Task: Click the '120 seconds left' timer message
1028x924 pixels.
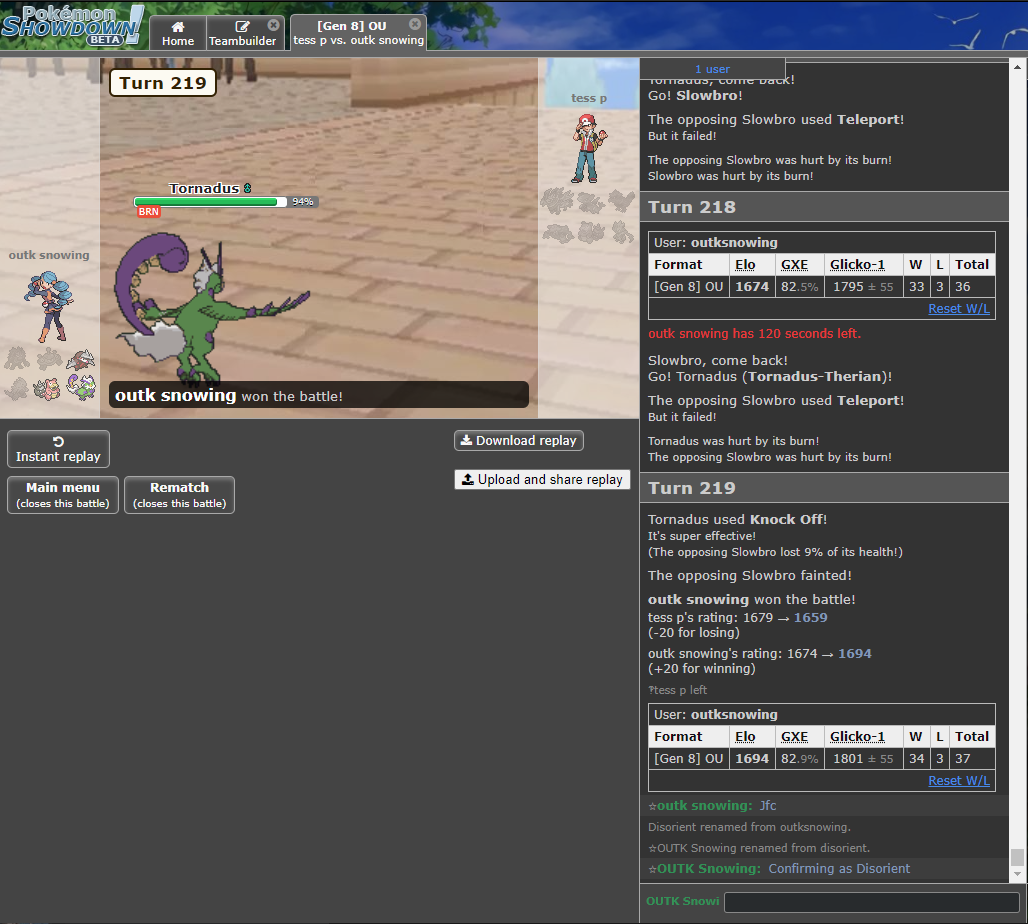Action: [x=754, y=334]
